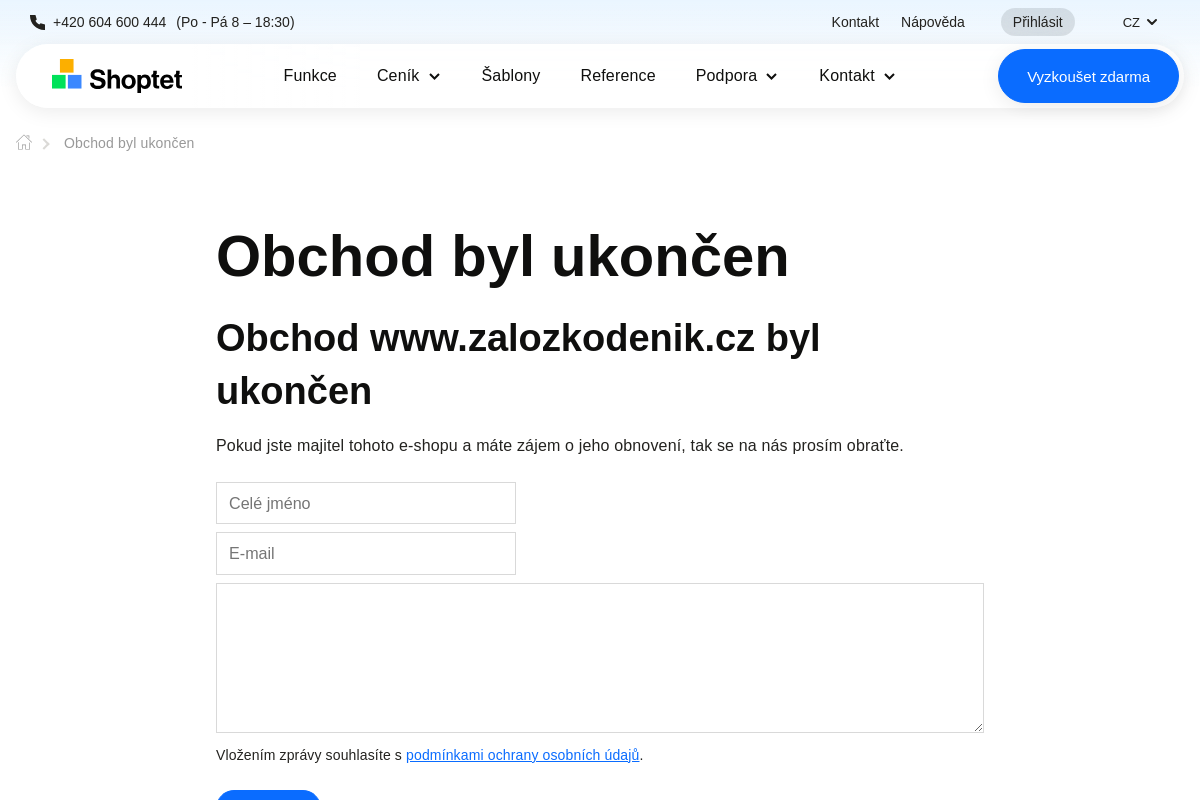Screen dimensions: 1200x800
Task: Click inside the message textarea
Action: pos(600,657)
